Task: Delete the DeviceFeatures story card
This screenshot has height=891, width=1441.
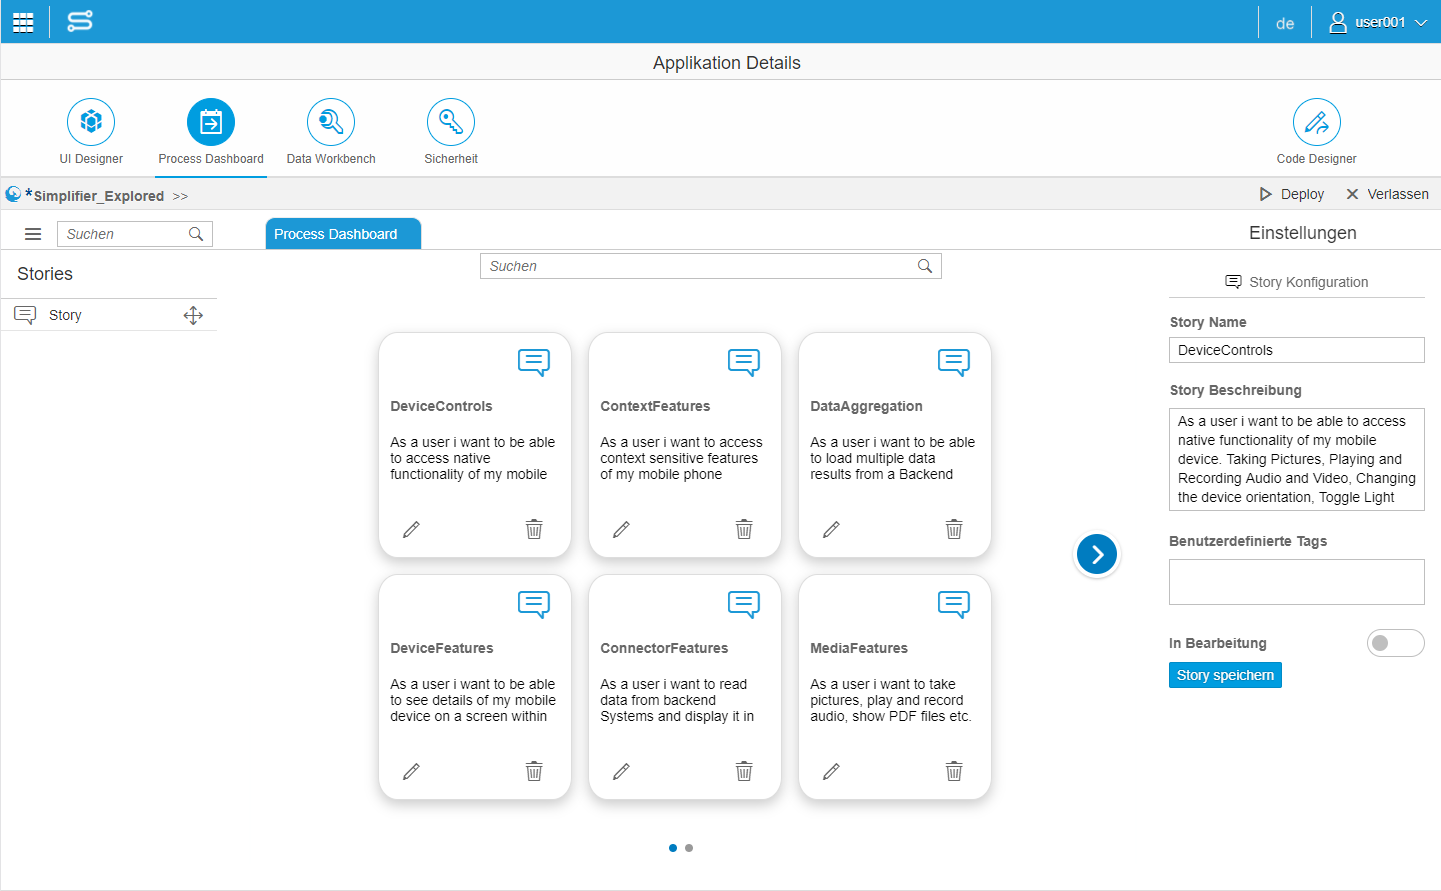Action: coord(534,771)
